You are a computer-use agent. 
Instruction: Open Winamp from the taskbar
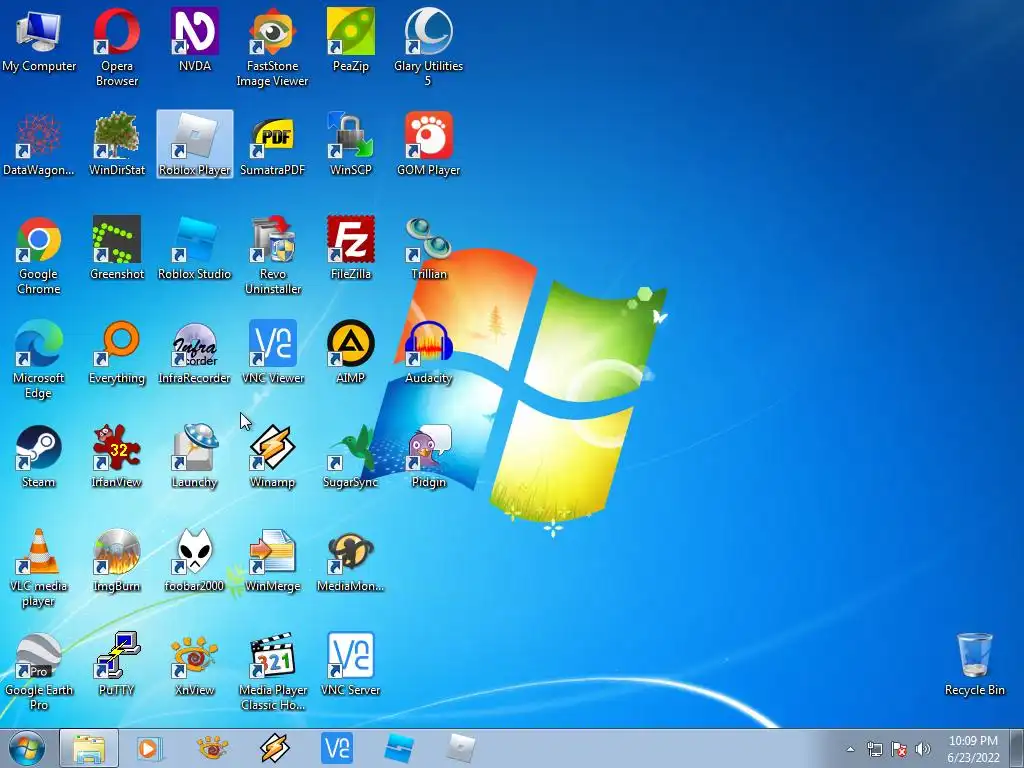point(274,748)
